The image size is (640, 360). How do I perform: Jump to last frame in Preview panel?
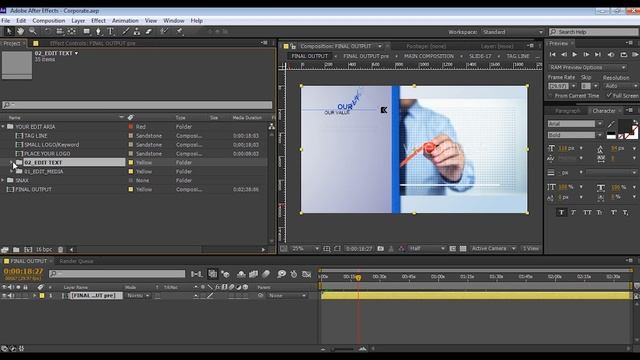598,54
